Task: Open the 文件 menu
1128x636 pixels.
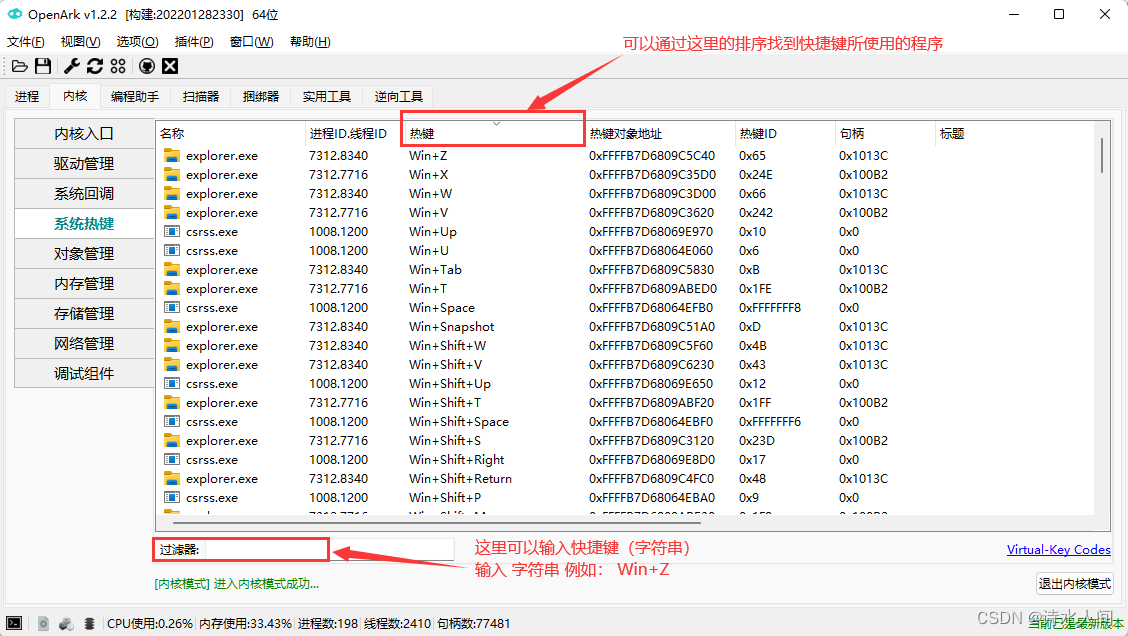Action: (x=25, y=41)
